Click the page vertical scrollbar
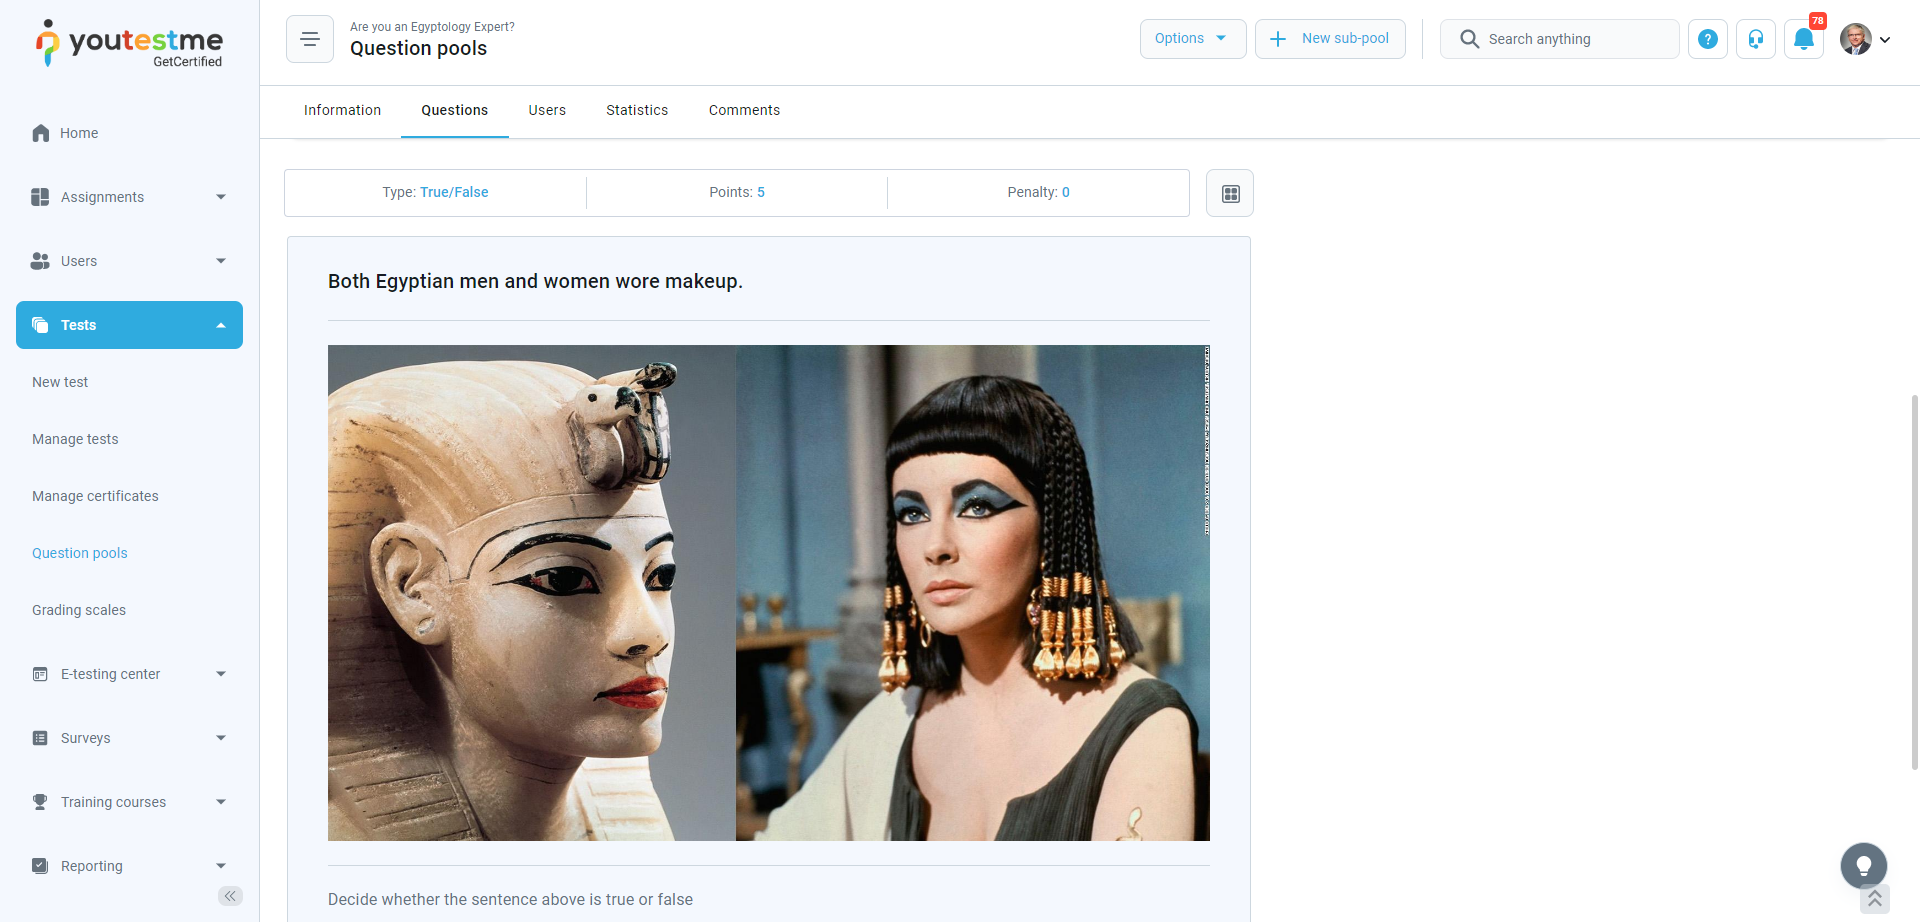1920x922 pixels. (1914, 582)
